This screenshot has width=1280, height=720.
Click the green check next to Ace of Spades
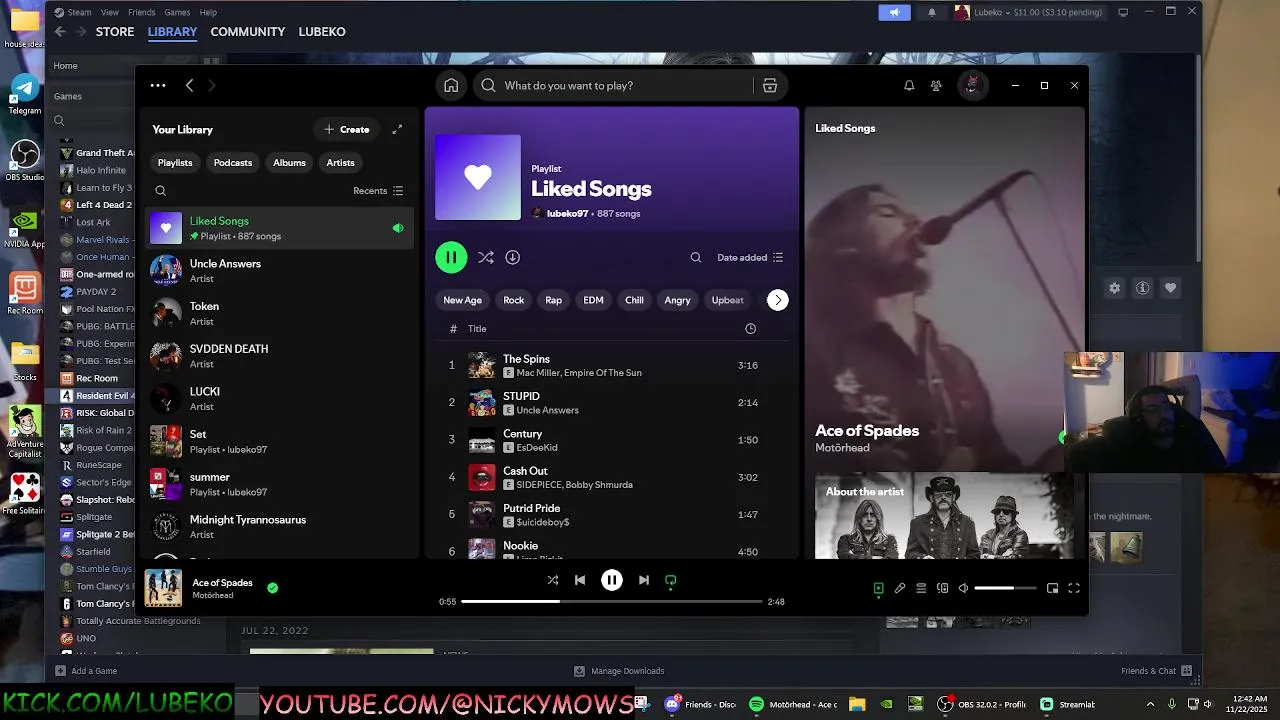pyautogui.click(x=272, y=588)
